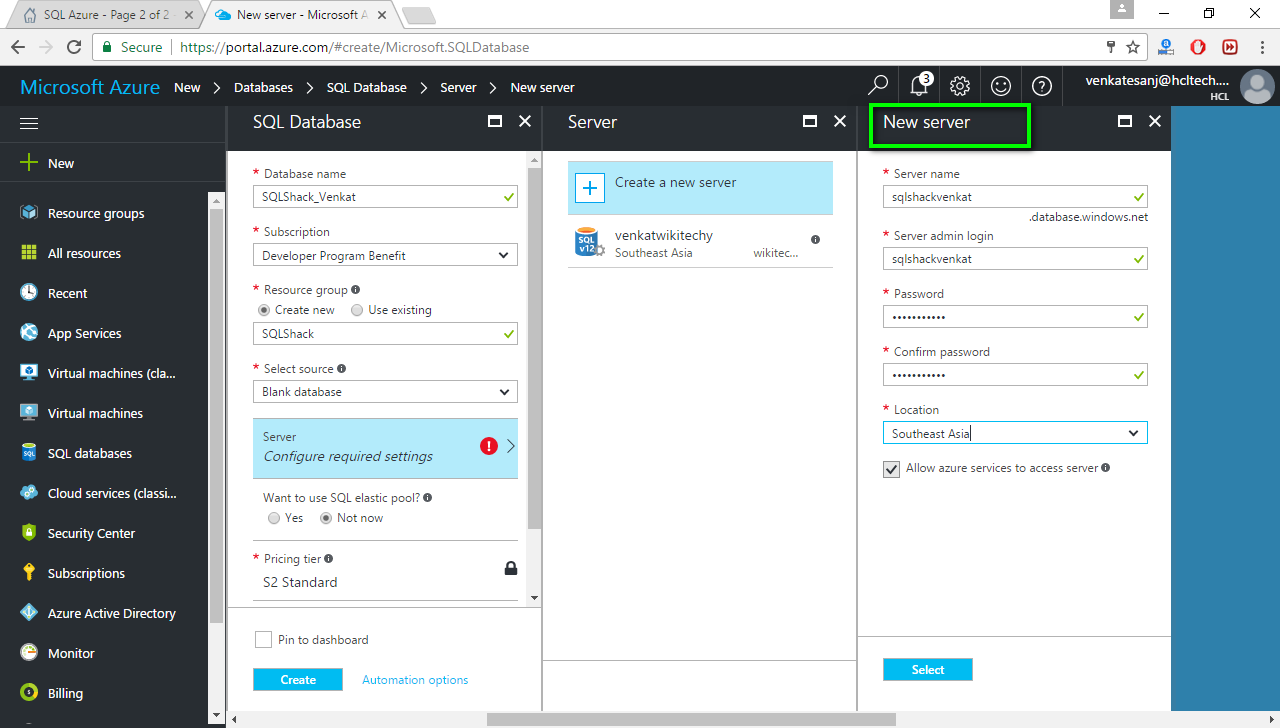
Task: Select the Use existing resource group radio
Action: coord(357,310)
